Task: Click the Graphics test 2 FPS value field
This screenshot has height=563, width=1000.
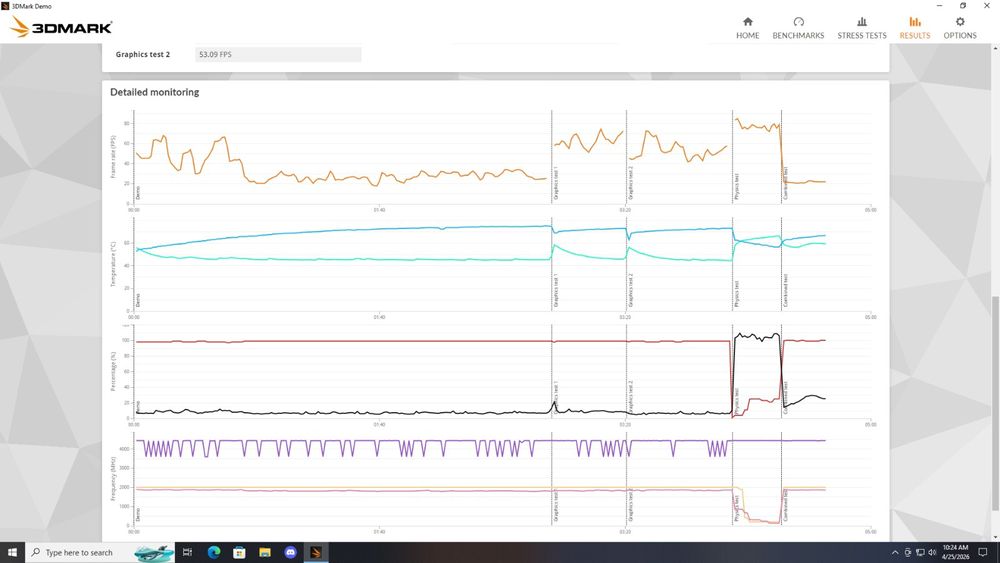Action: [278, 54]
